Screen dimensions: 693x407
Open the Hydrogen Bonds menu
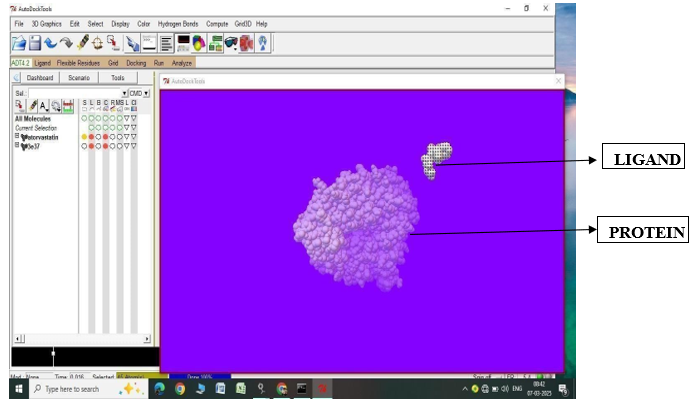pos(179,23)
